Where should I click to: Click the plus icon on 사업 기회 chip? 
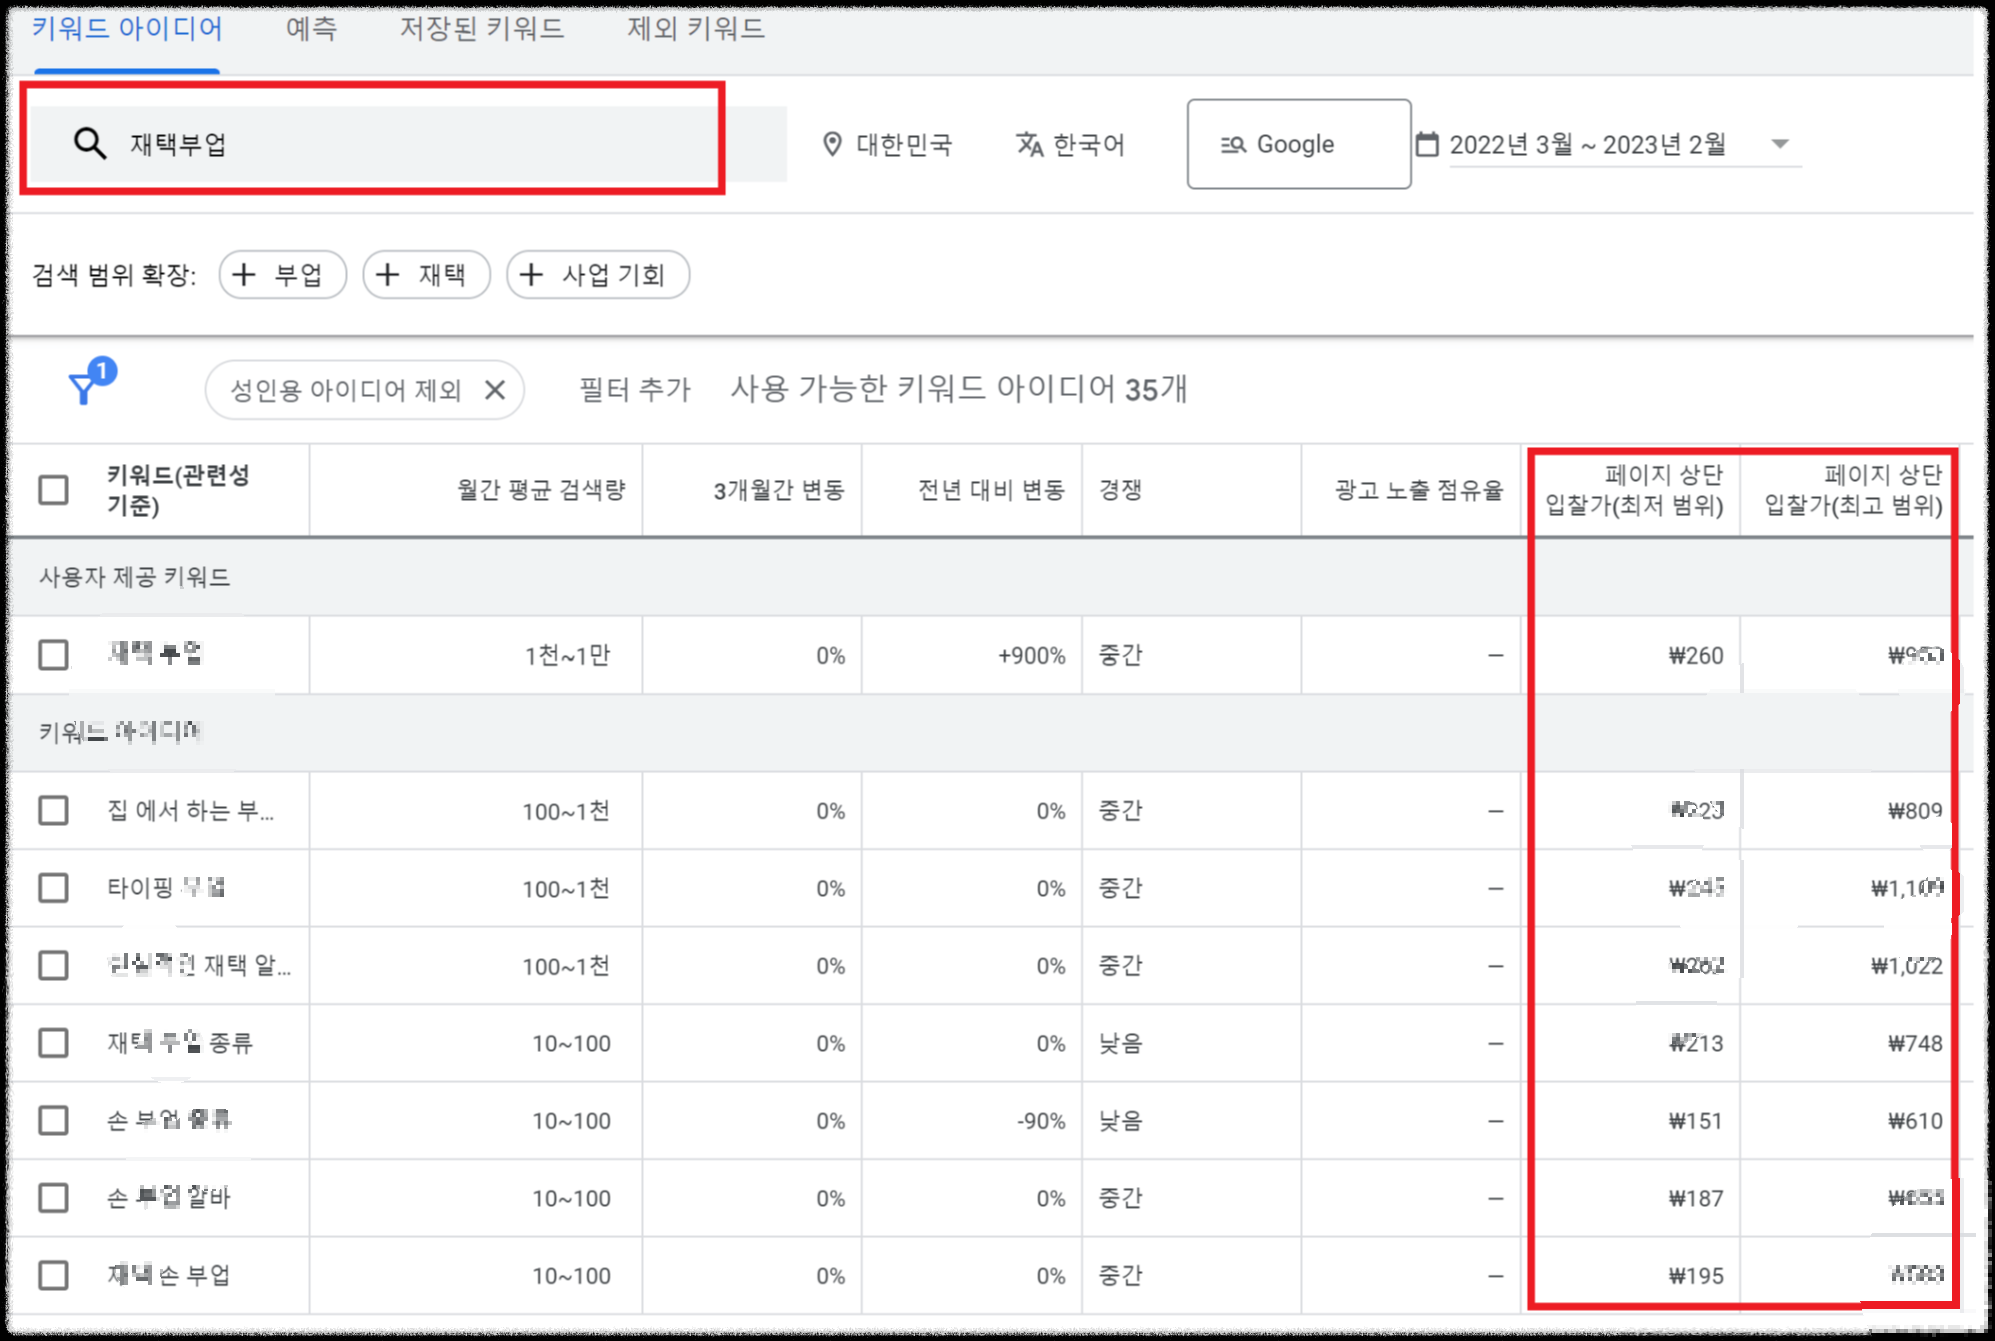pos(532,274)
